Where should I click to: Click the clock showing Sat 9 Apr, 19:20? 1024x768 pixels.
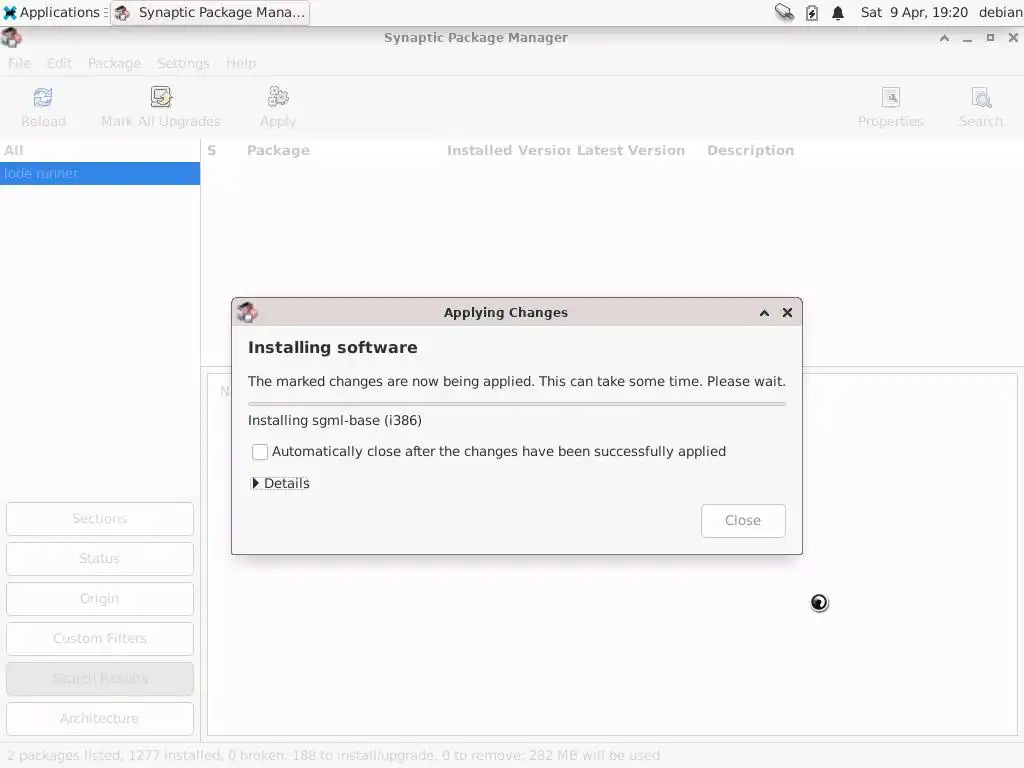(914, 12)
